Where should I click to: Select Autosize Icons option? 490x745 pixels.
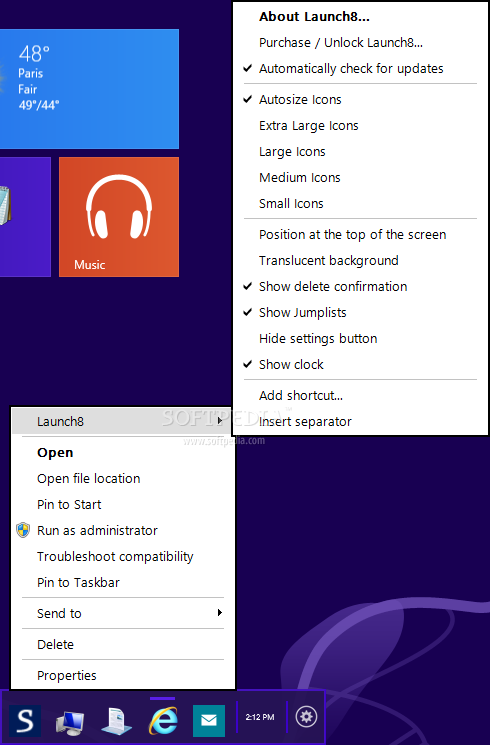tap(360, 100)
